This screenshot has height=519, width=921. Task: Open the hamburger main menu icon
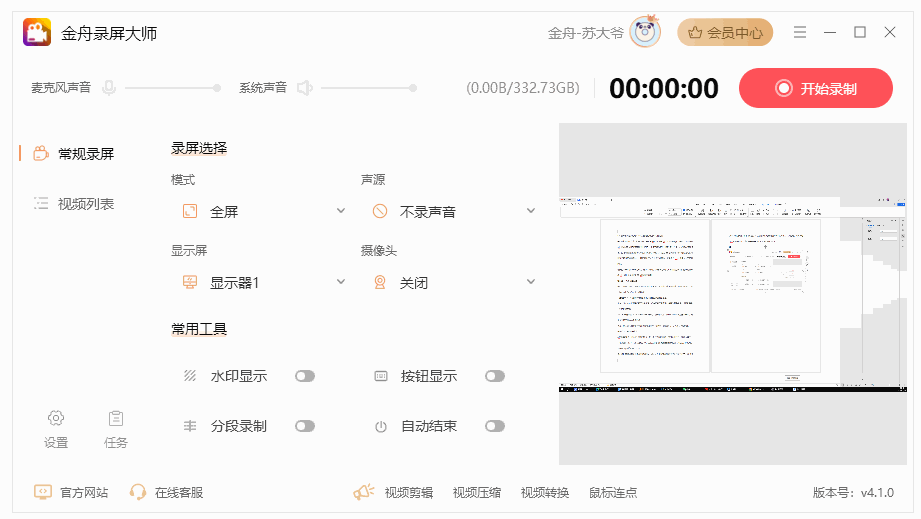click(799, 32)
